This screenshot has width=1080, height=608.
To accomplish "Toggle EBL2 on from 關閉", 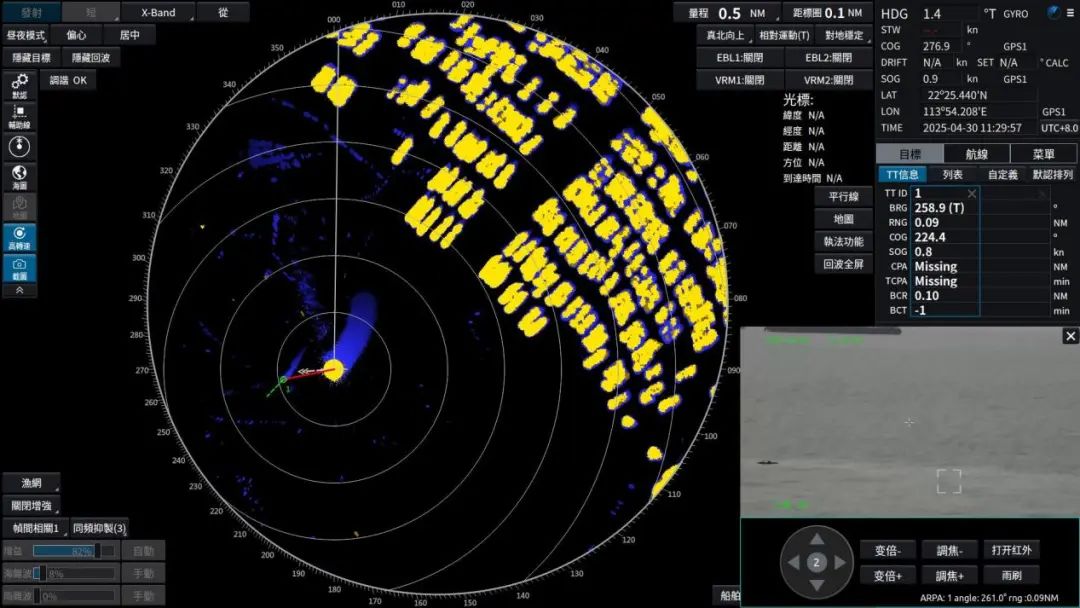I will point(829,58).
